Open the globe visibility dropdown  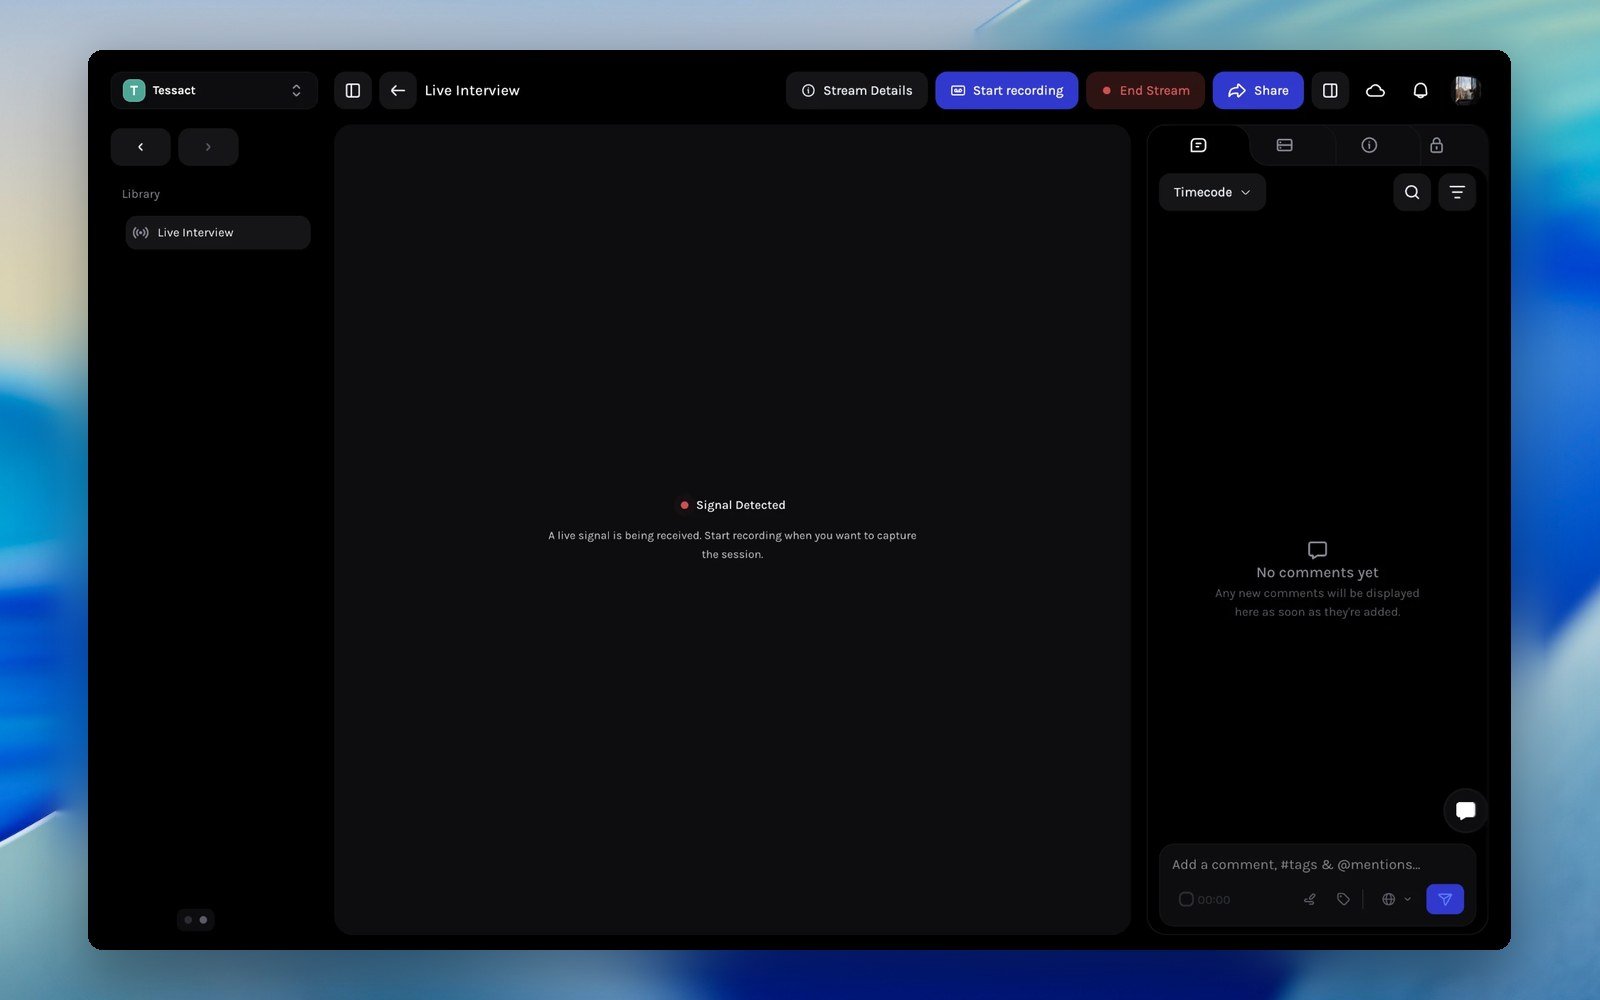pyautogui.click(x=1396, y=899)
